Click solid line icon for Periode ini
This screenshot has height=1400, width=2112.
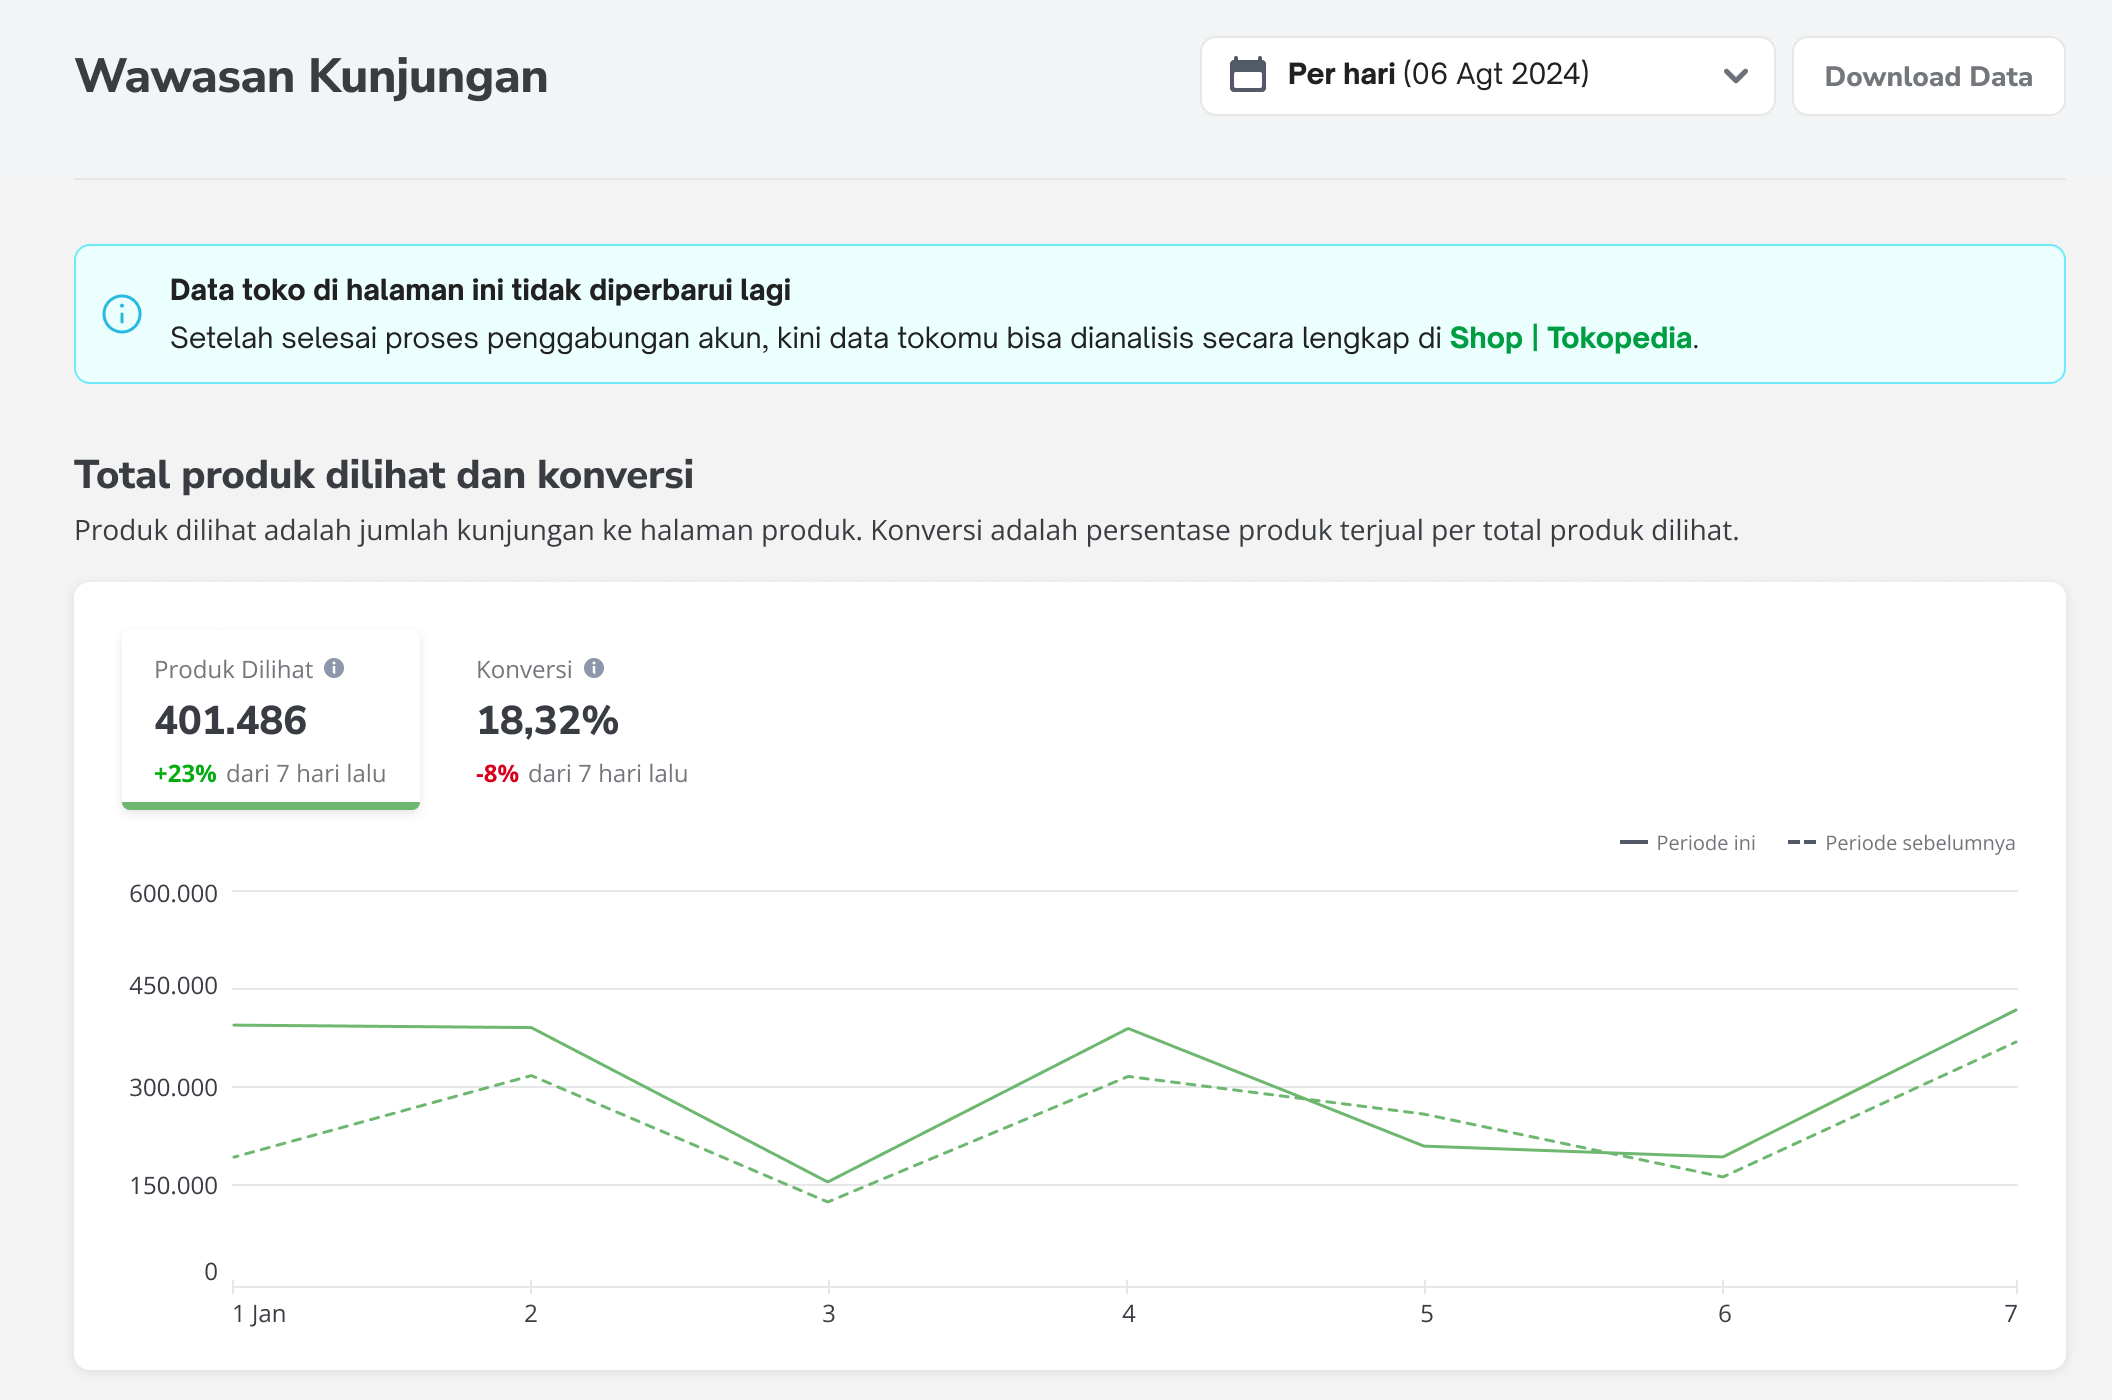tap(1633, 843)
